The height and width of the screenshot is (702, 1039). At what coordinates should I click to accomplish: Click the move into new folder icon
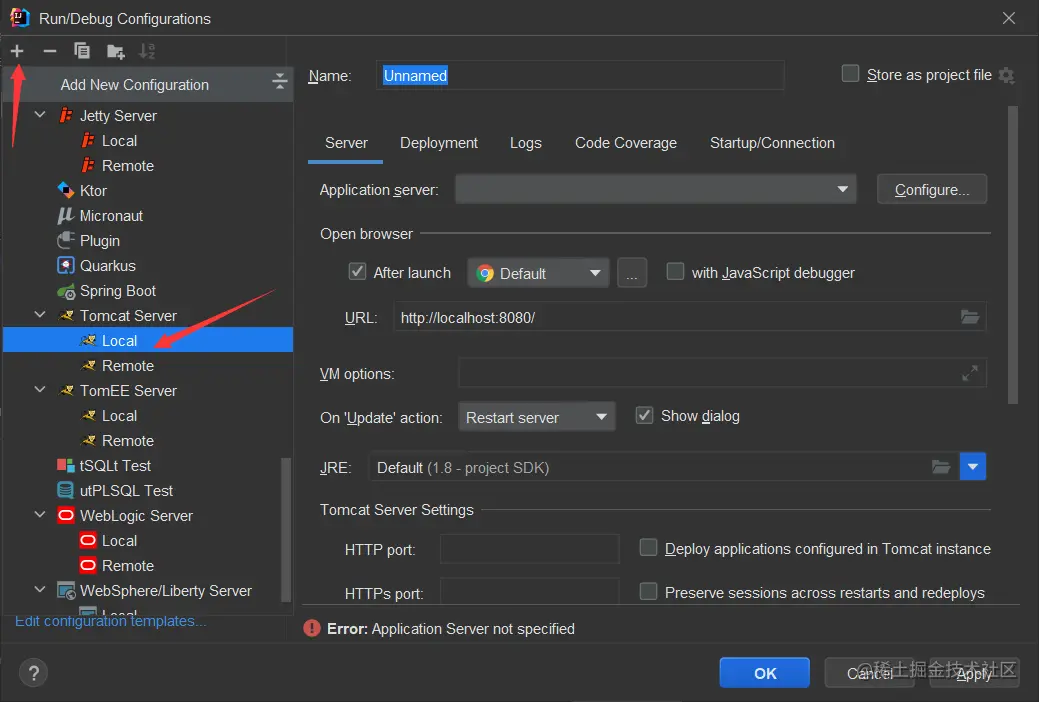pyautogui.click(x=115, y=52)
